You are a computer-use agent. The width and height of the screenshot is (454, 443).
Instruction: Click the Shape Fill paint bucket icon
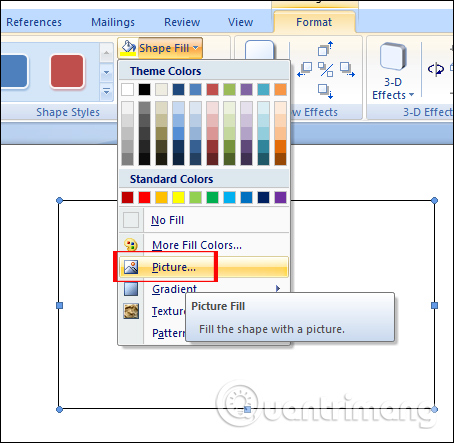click(x=128, y=48)
